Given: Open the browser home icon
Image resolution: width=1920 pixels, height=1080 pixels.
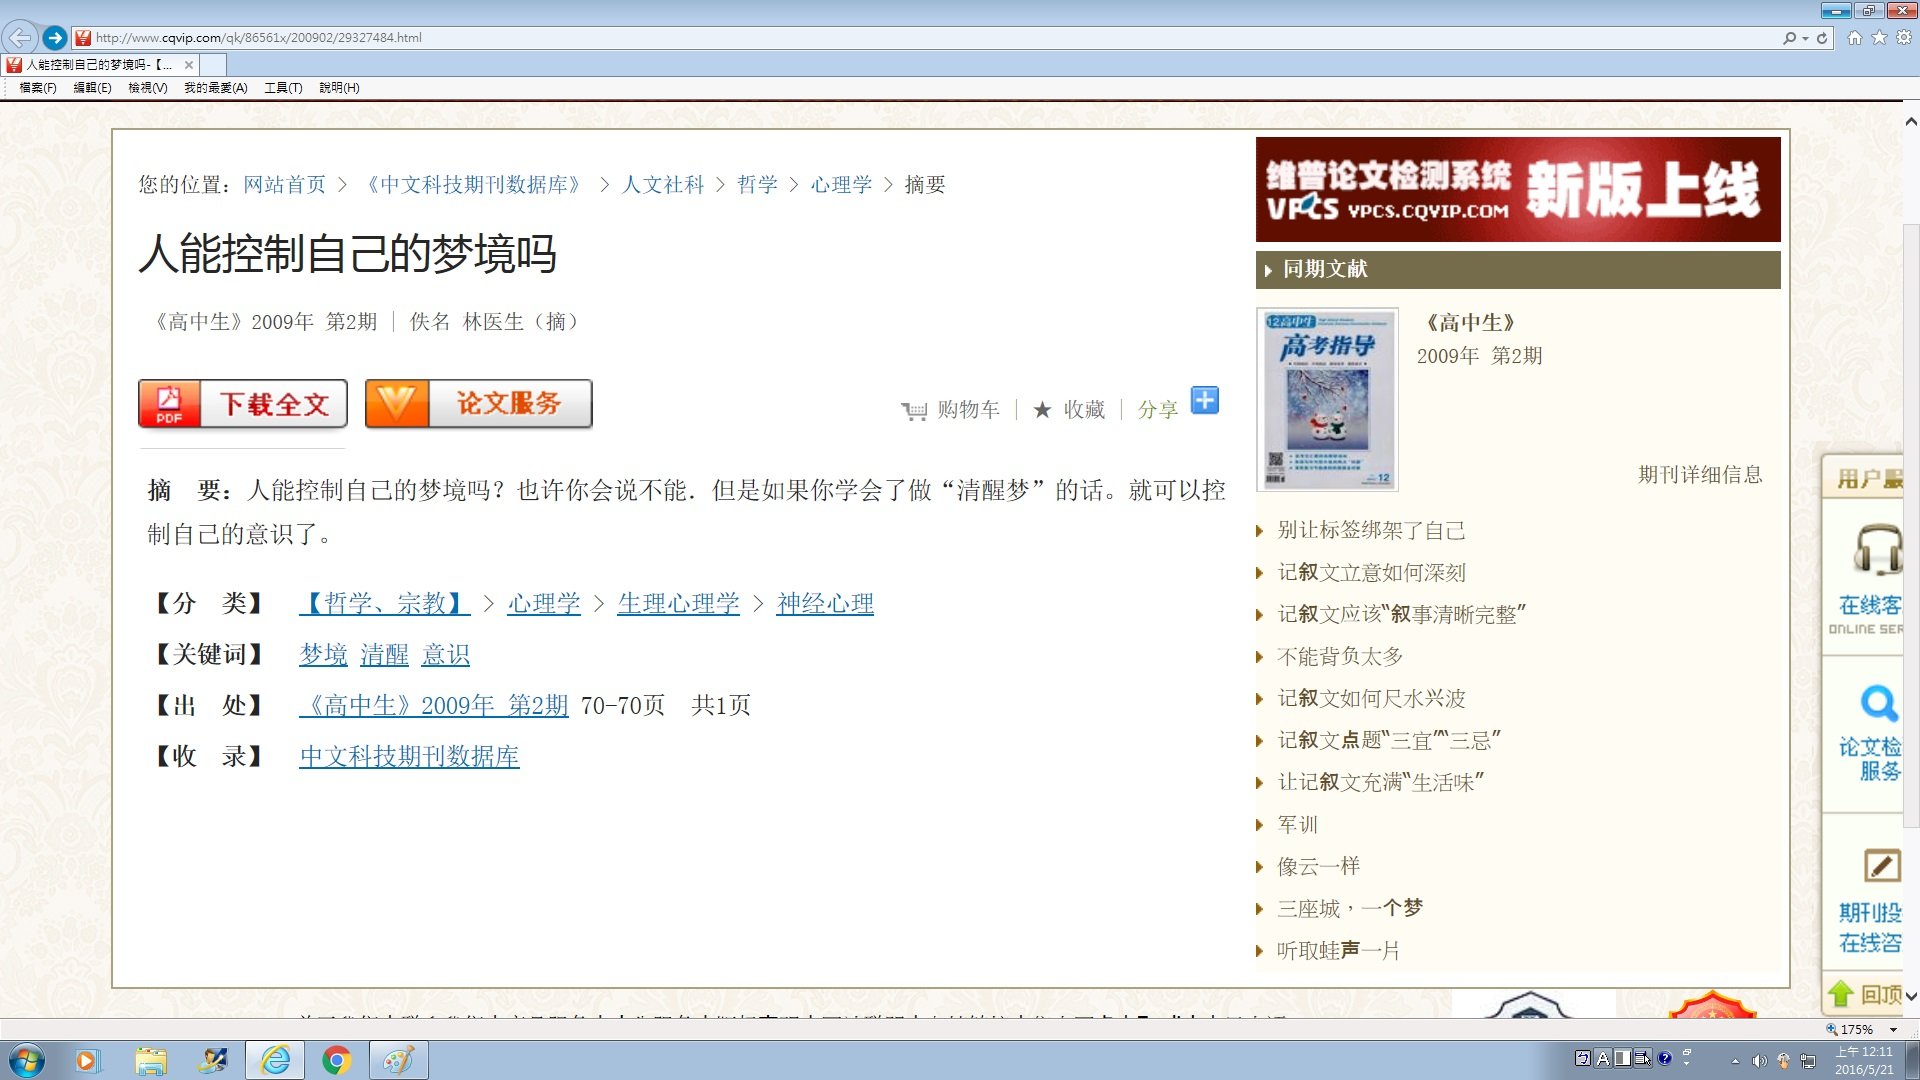Looking at the screenshot, I should [x=1855, y=38].
